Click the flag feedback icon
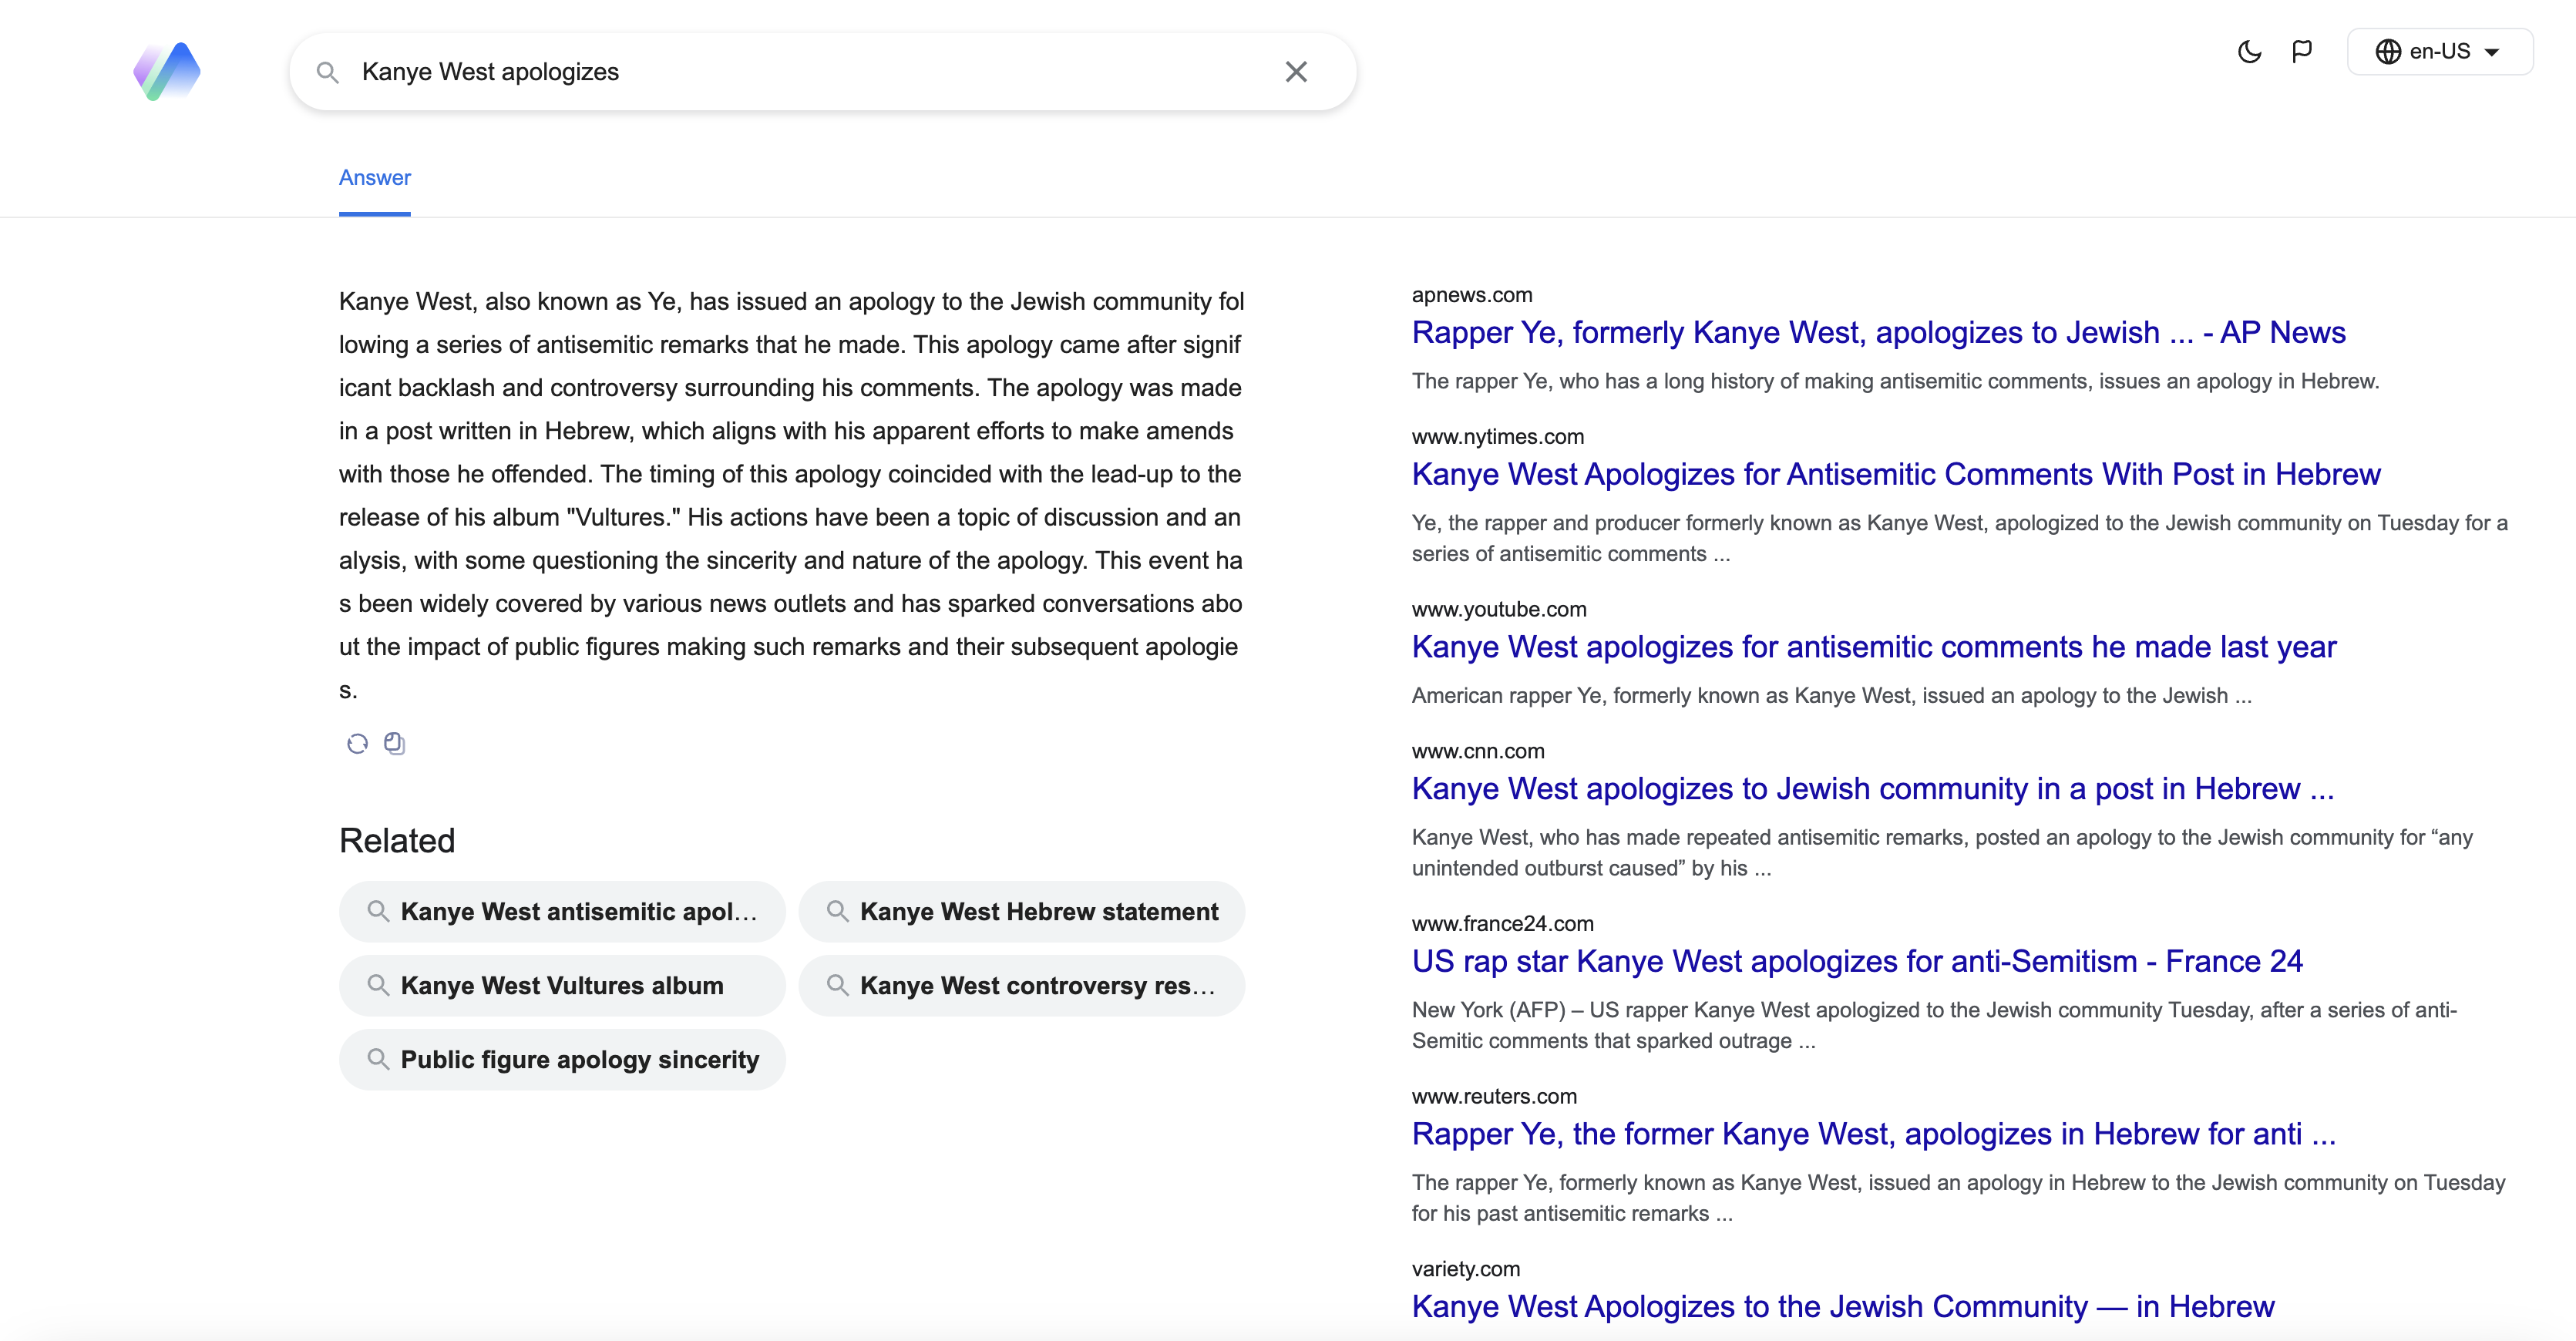2576x1341 pixels. (x=2301, y=52)
